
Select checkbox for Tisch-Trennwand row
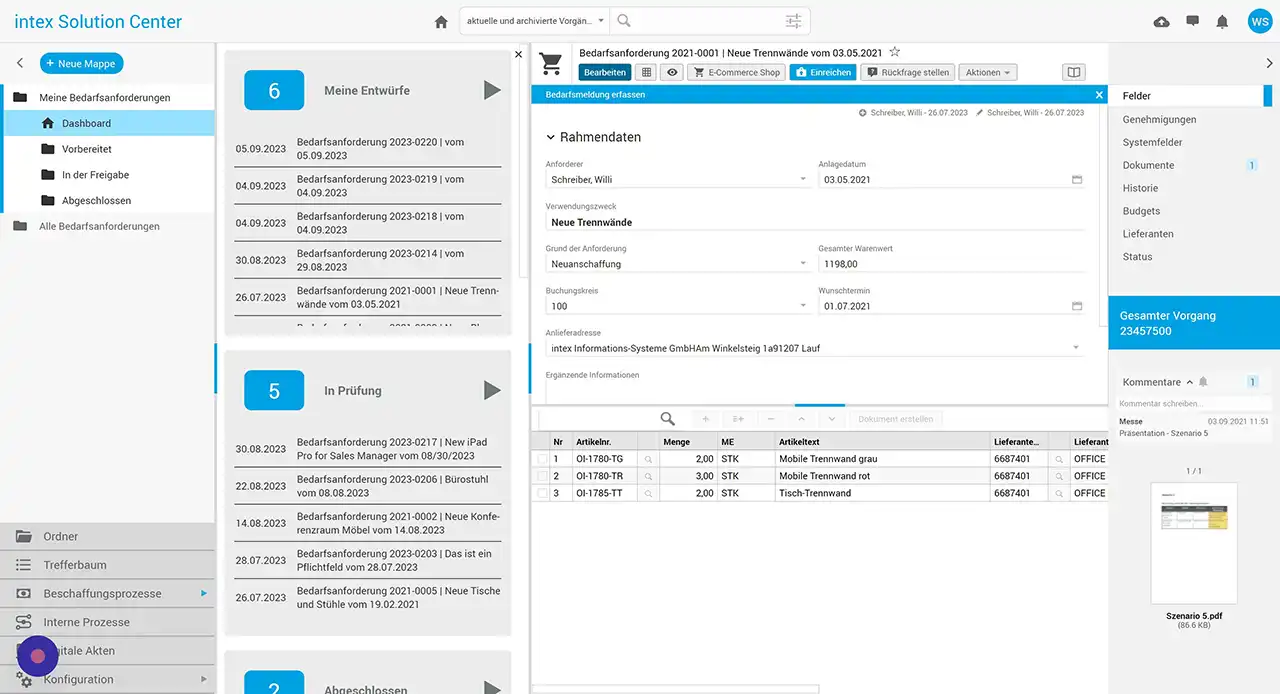point(542,493)
